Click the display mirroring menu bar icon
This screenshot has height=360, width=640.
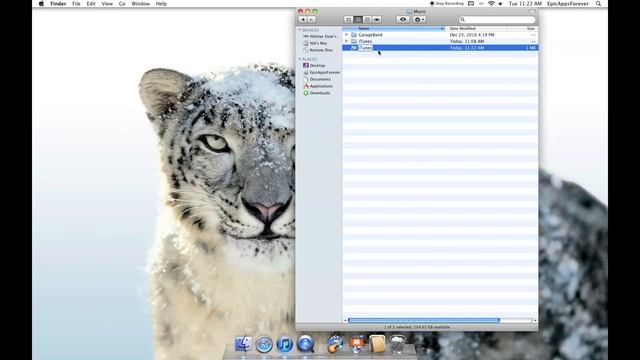(x=471, y=4)
